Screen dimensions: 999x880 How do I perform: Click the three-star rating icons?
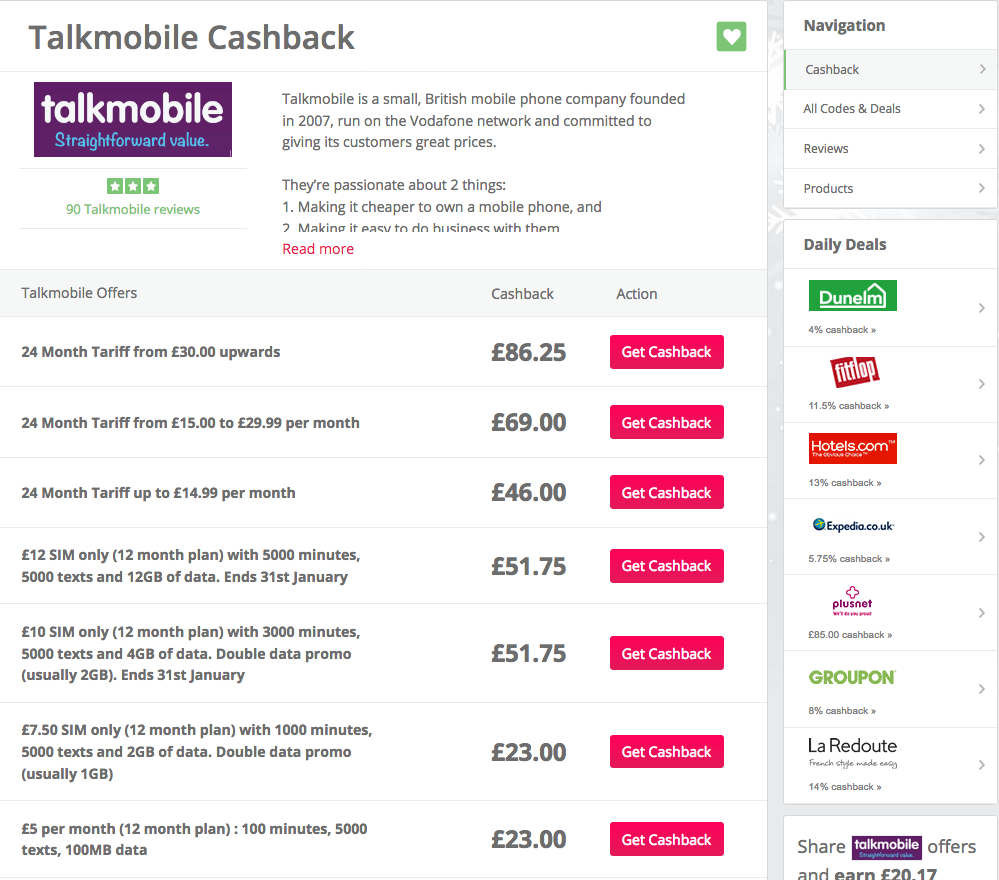[x=133, y=186]
